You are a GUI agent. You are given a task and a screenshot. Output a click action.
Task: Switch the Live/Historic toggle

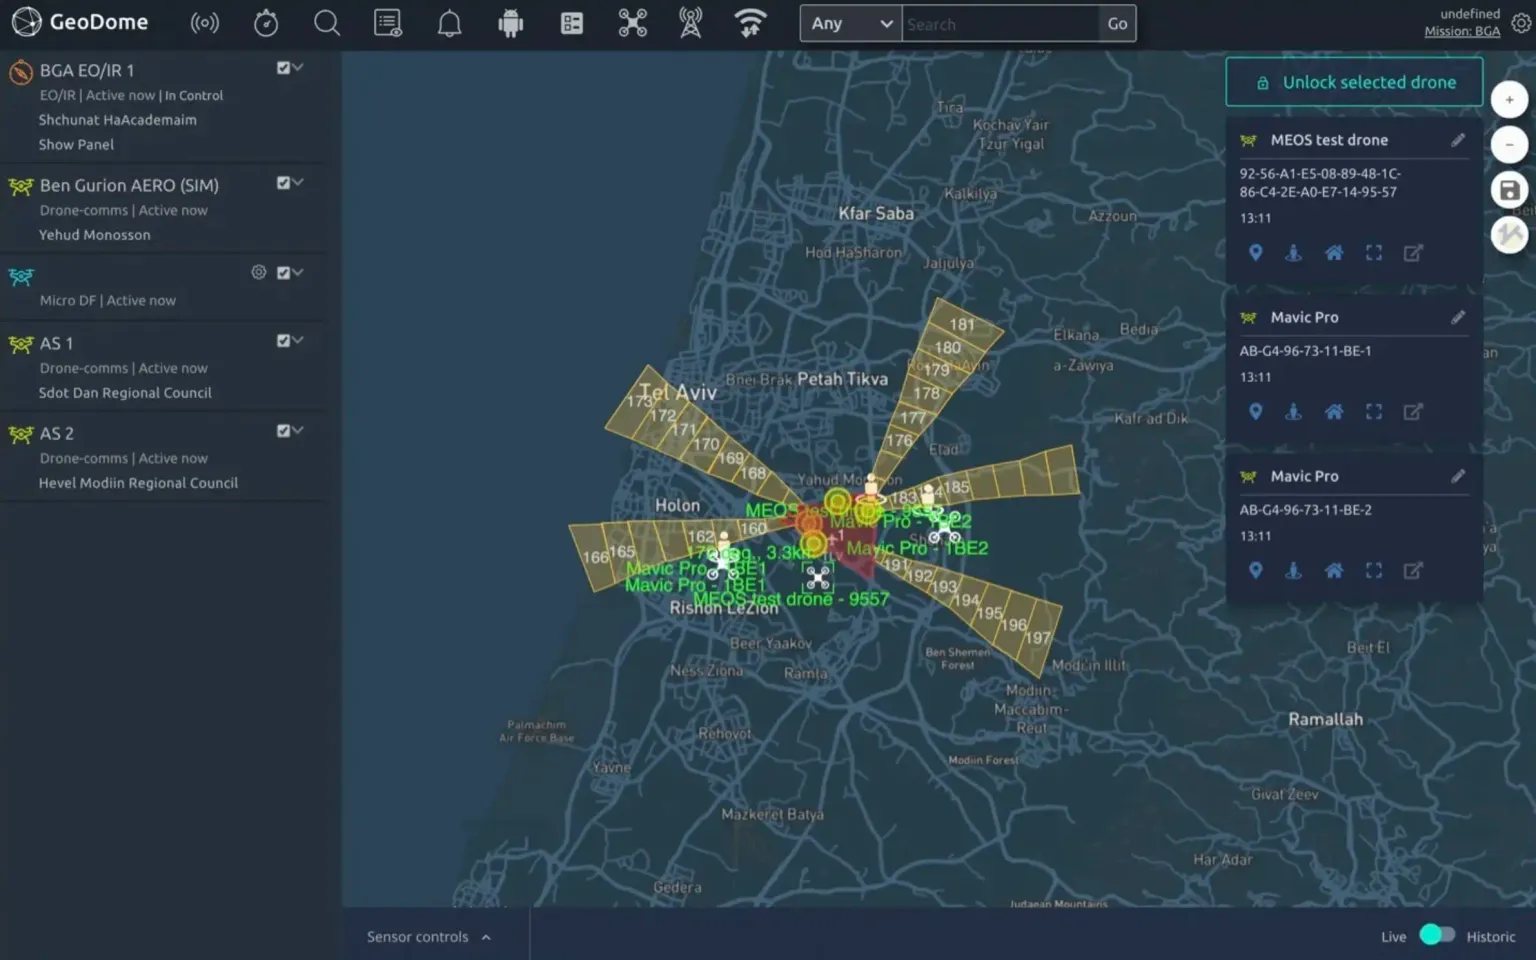(x=1437, y=935)
